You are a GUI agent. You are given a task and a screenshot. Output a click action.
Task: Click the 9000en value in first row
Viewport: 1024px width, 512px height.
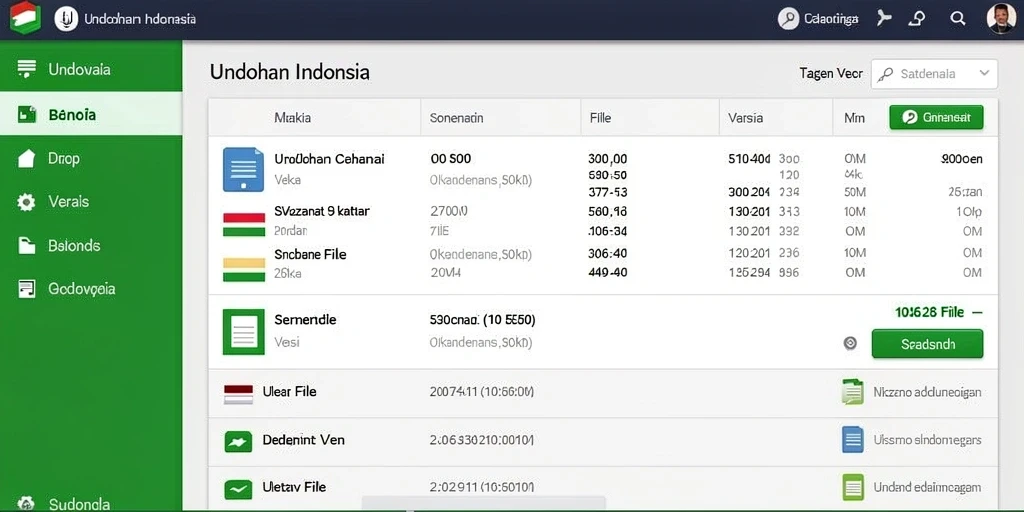961,159
